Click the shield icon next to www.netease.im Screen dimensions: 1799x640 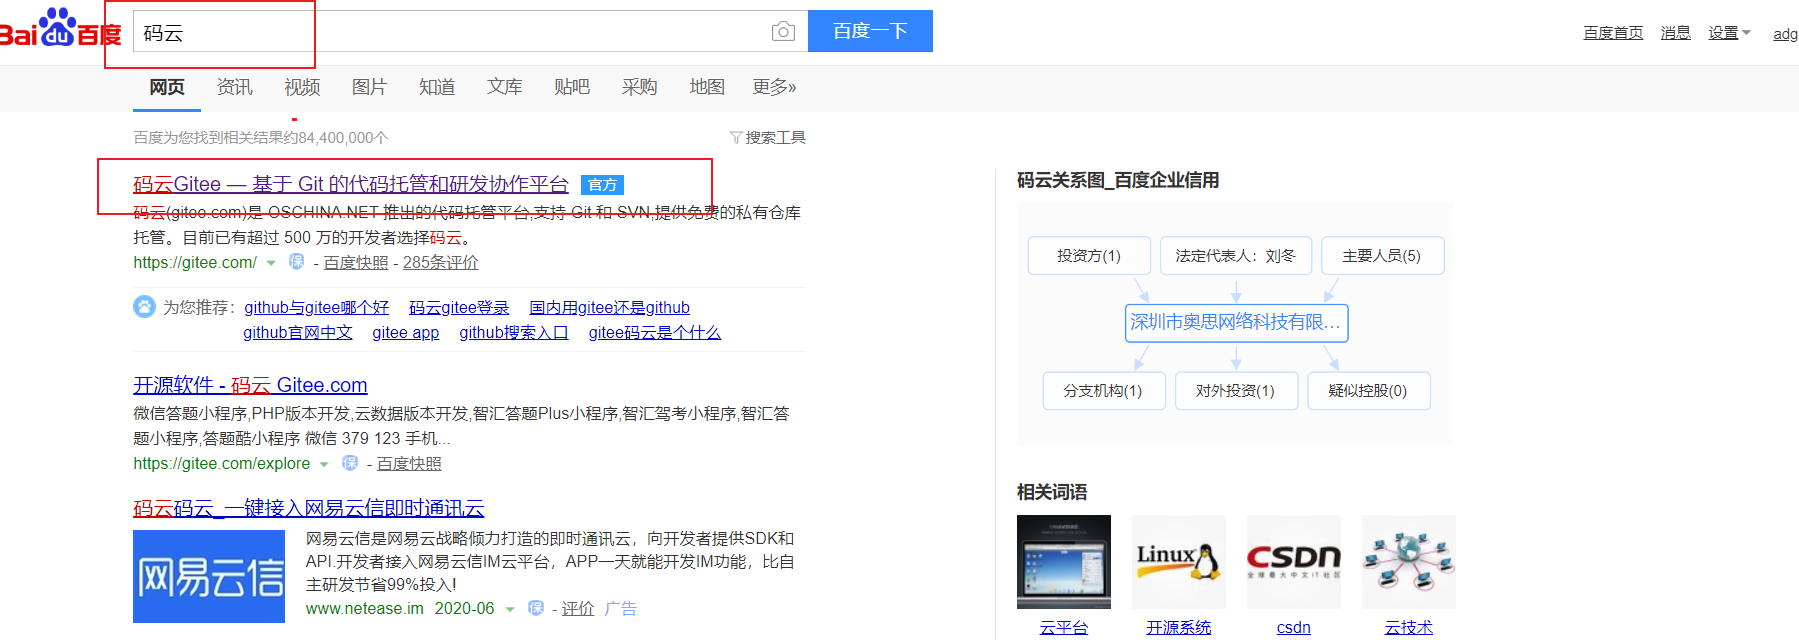(x=536, y=608)
